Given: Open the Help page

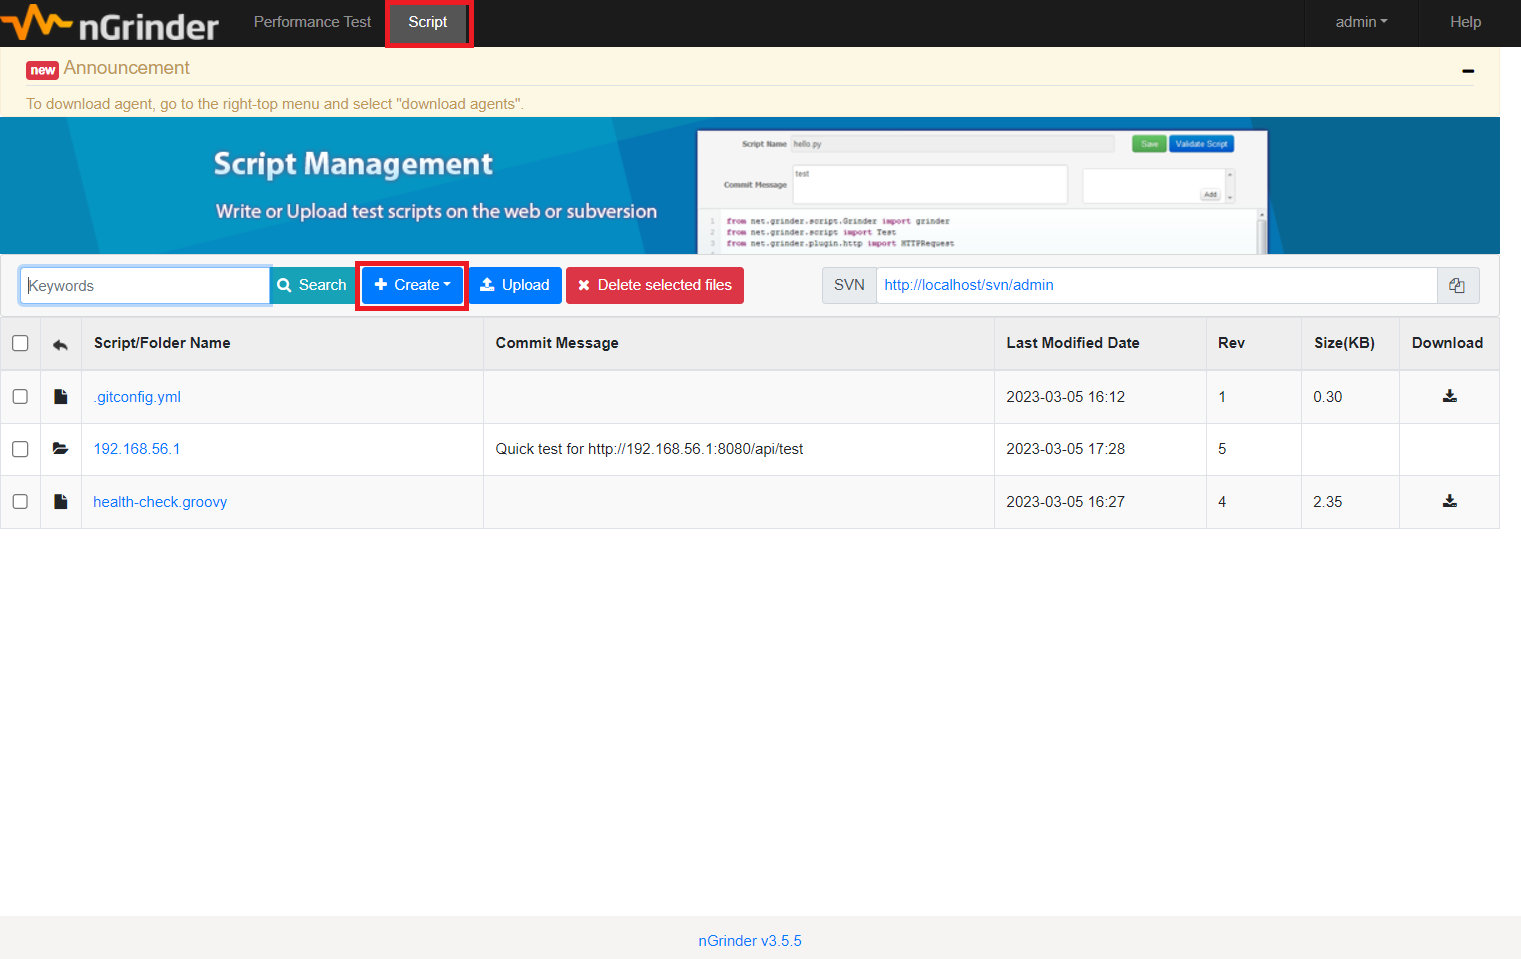Looking at the screenshot, I should pyautogui.click(x=1465, y=22).
